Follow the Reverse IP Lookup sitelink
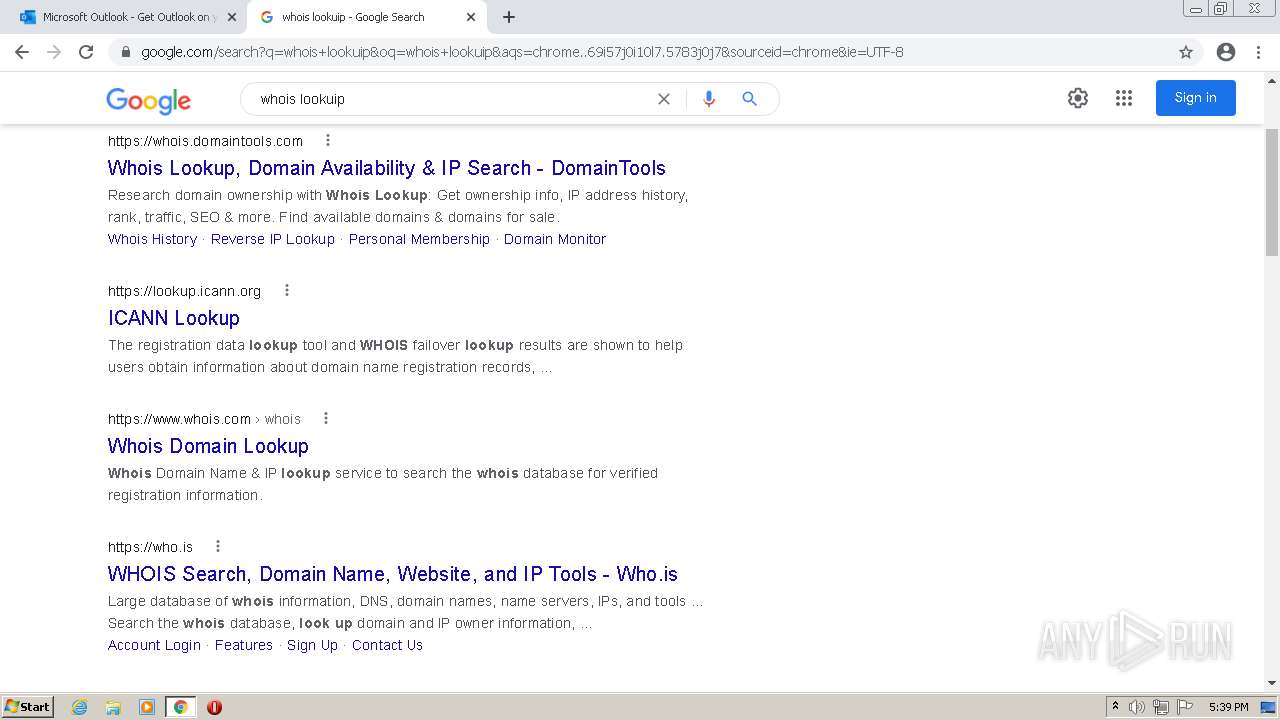Screen dimensions: 1280x720 click(x=272, y=239)
